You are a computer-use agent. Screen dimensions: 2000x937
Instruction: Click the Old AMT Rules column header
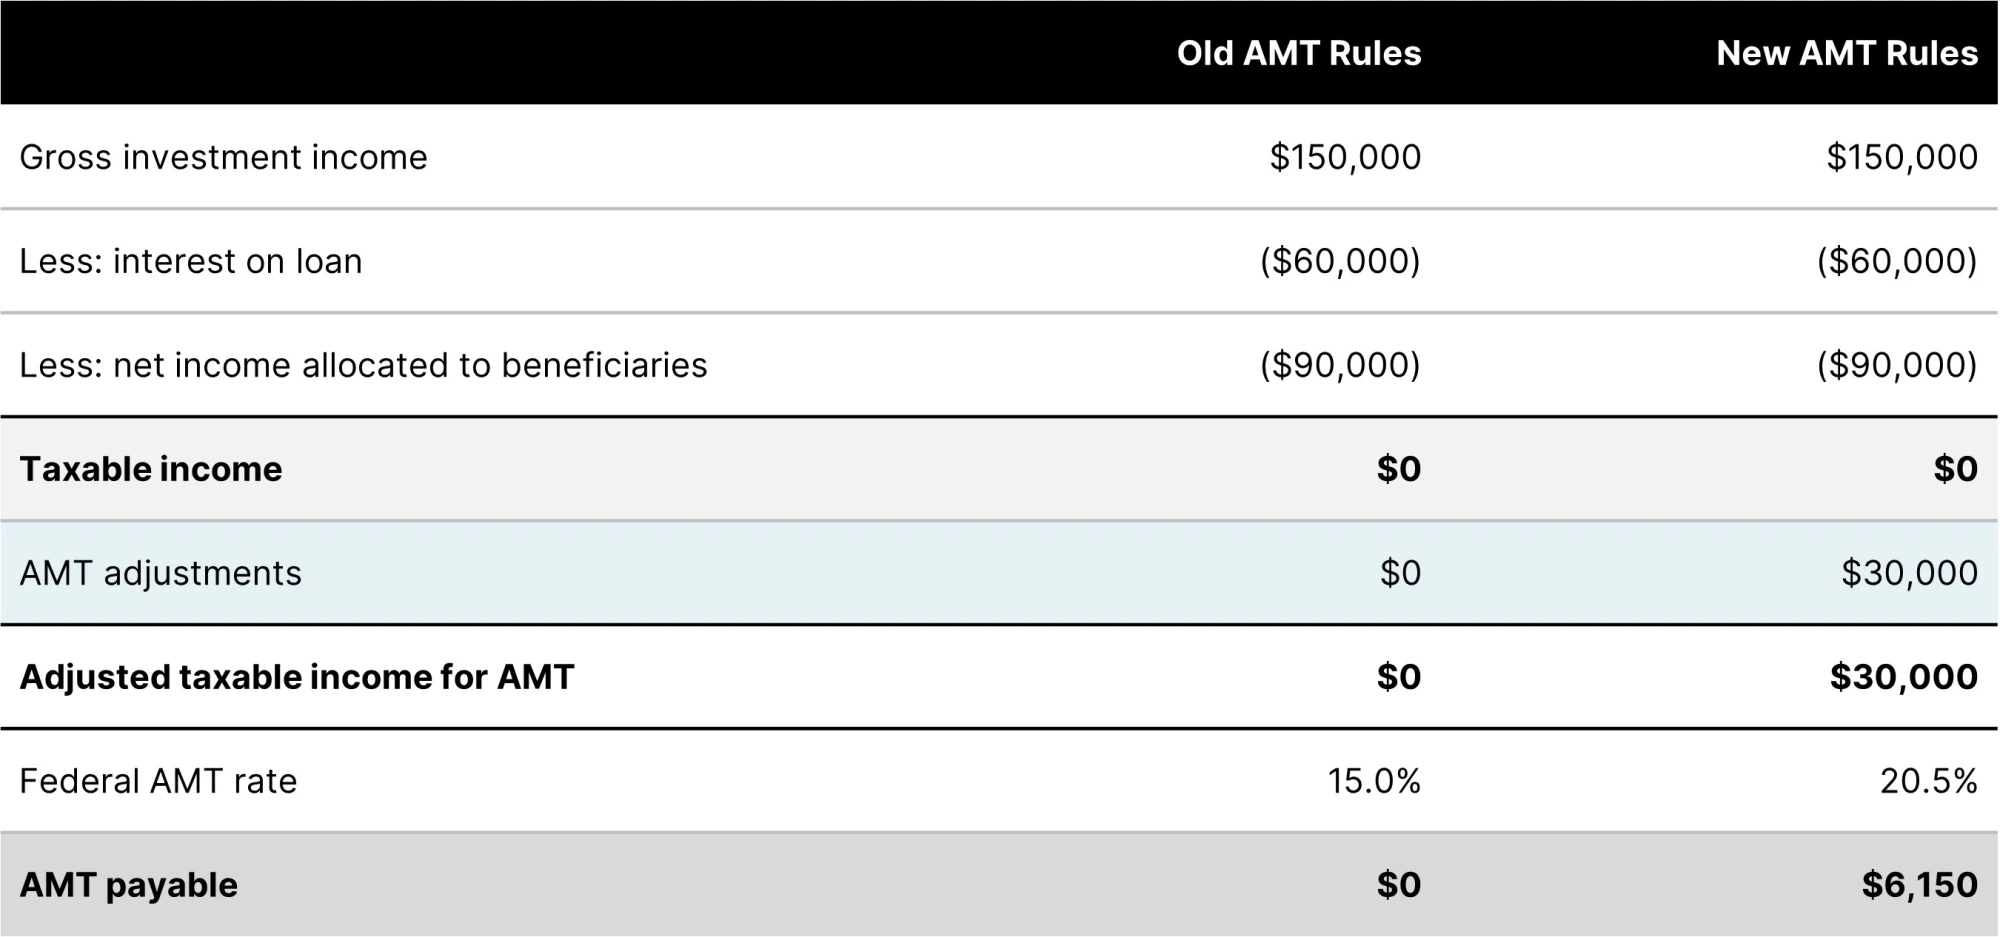click(1299, 53)
